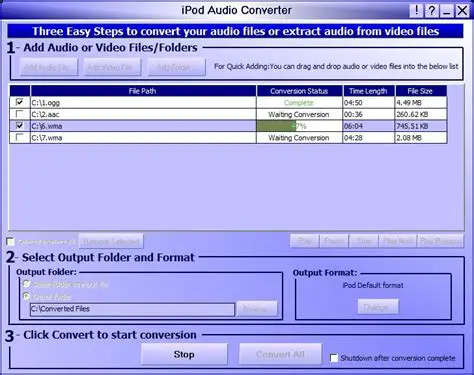
Task: Click the 4.49 MB file size cell
Action: coord(421,102)
